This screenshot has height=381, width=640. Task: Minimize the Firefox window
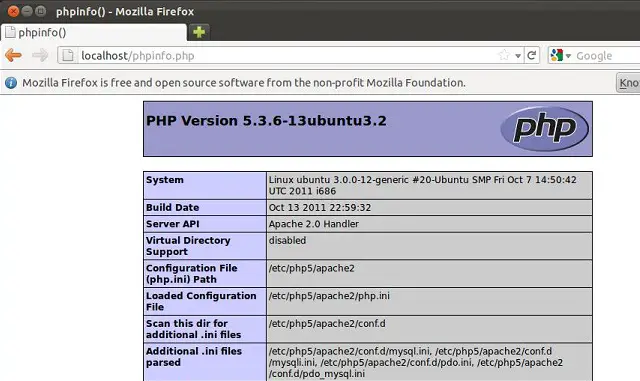click(27, 11)
